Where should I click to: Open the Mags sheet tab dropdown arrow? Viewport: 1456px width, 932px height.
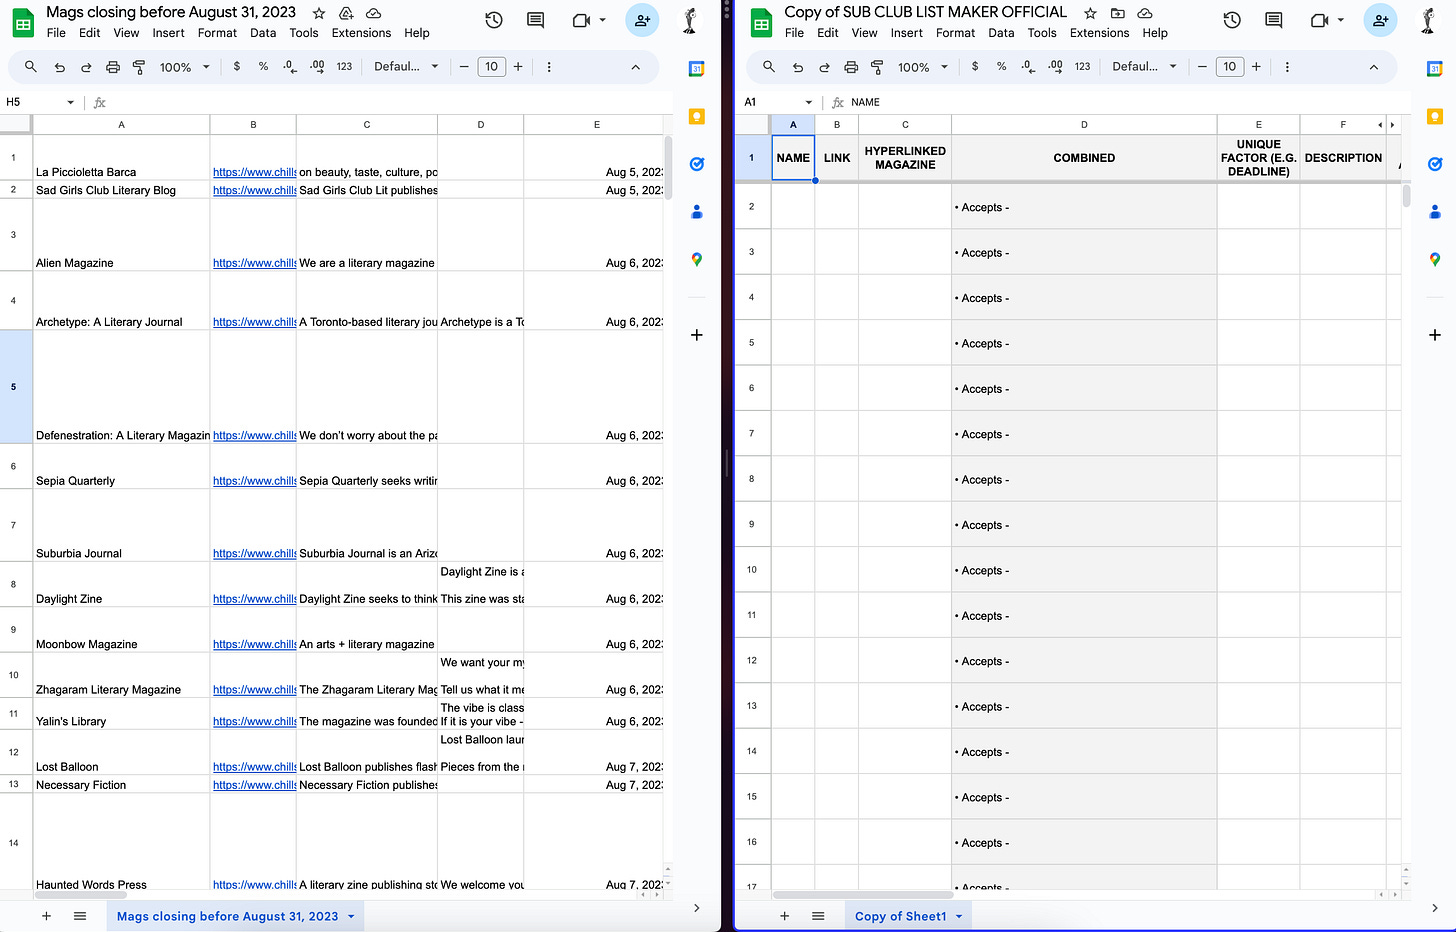click(351, 917)
